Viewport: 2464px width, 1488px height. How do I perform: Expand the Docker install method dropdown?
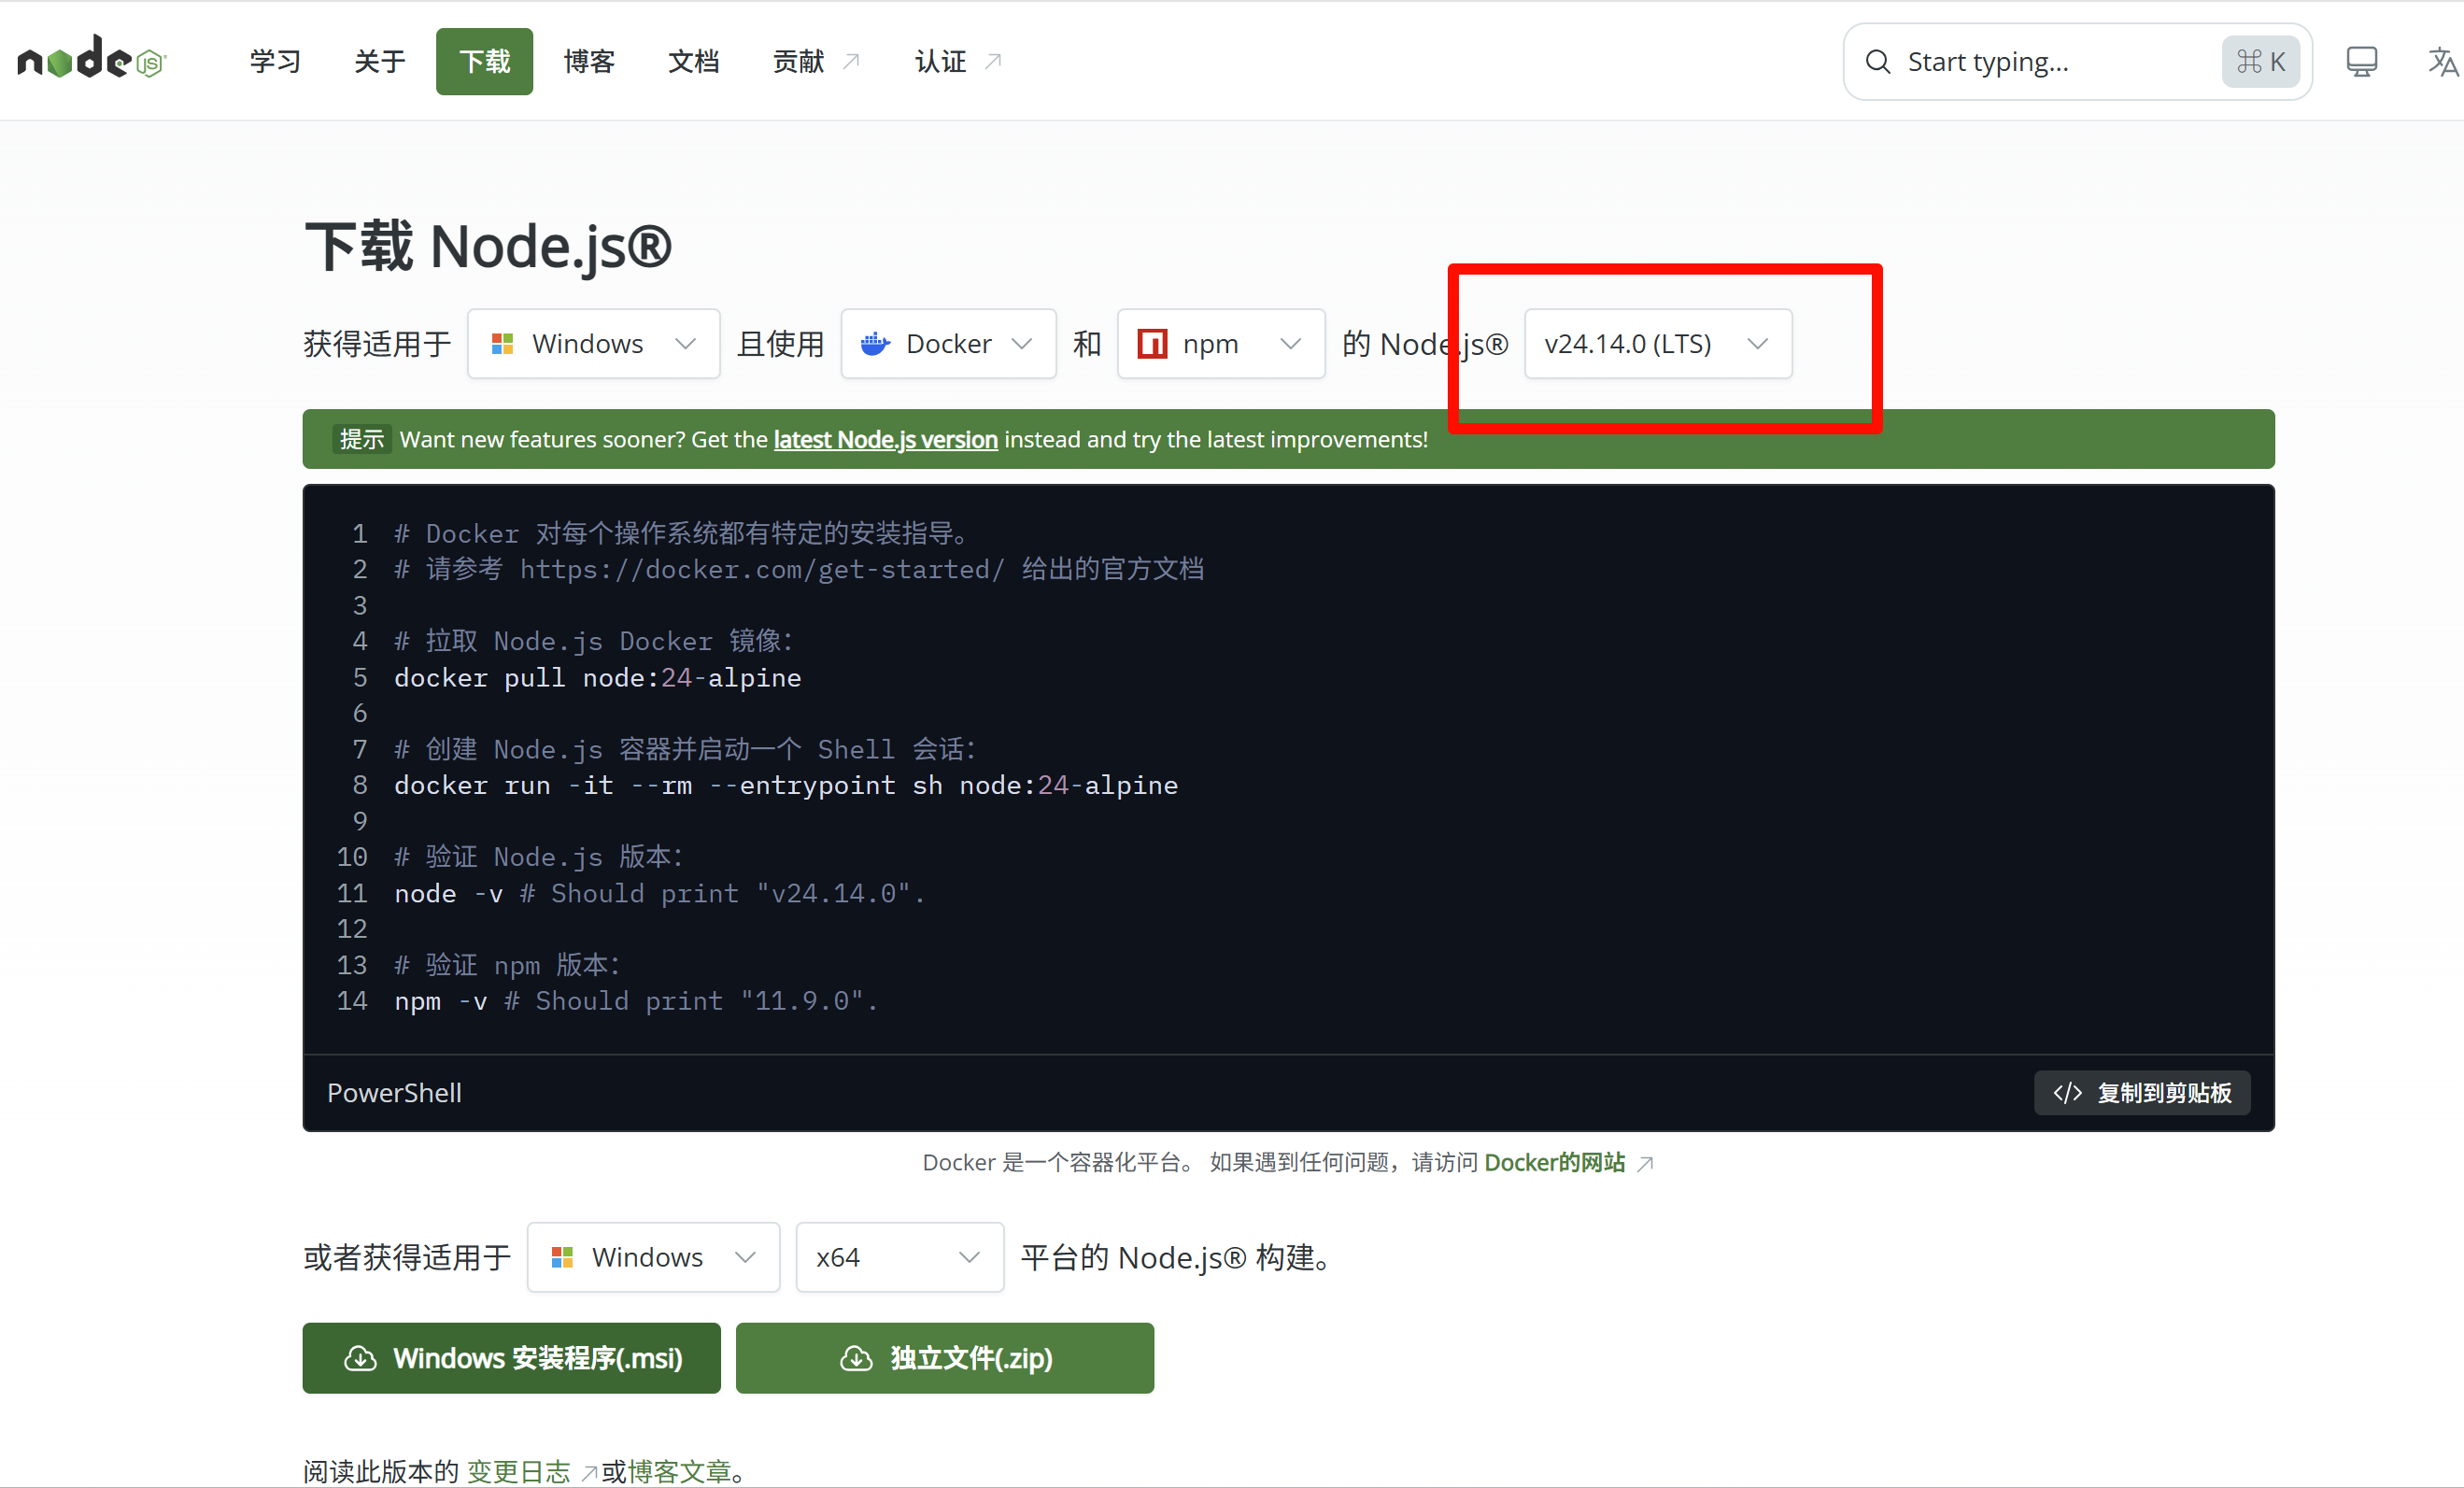tap(947, 344)
